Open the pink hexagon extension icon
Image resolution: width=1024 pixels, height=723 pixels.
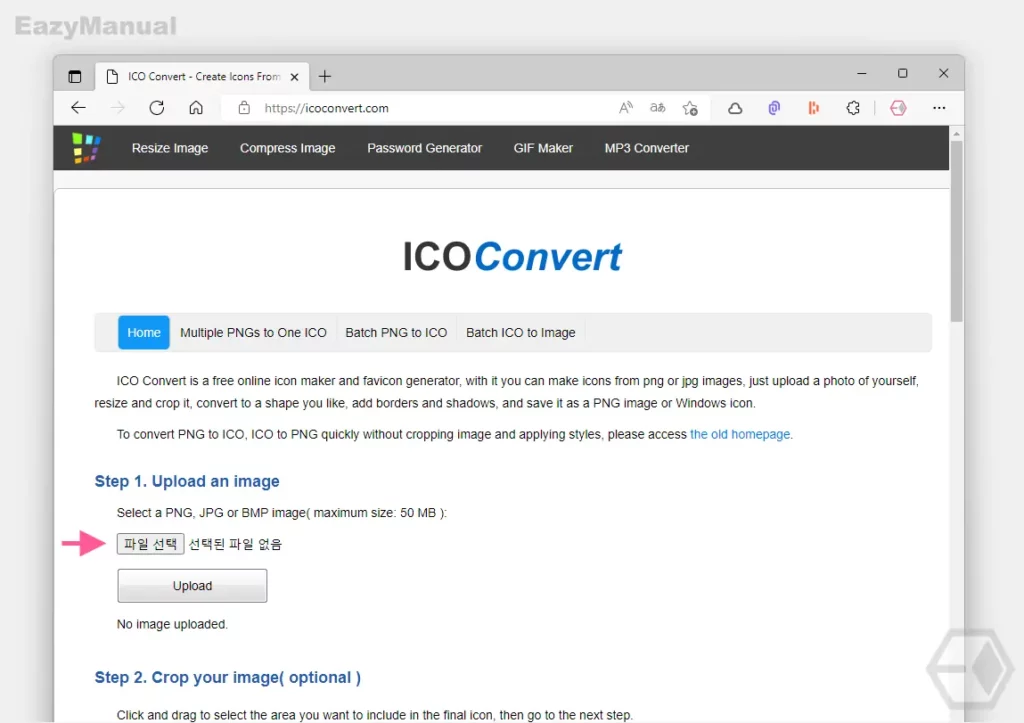tap(899, 107)
